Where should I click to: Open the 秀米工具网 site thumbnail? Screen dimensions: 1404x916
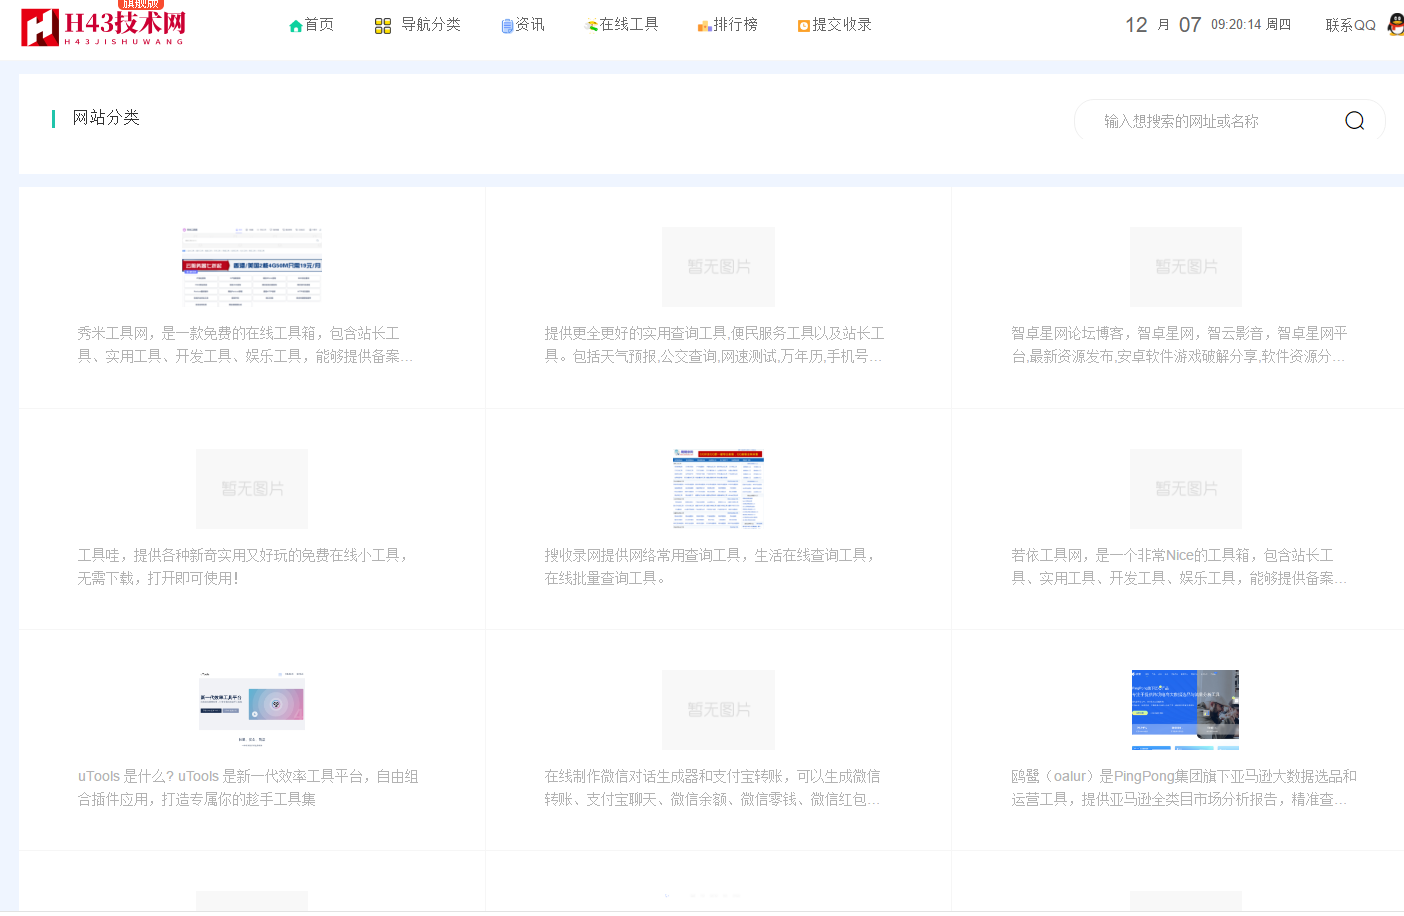pyautogui.click(x=252, y=266)
